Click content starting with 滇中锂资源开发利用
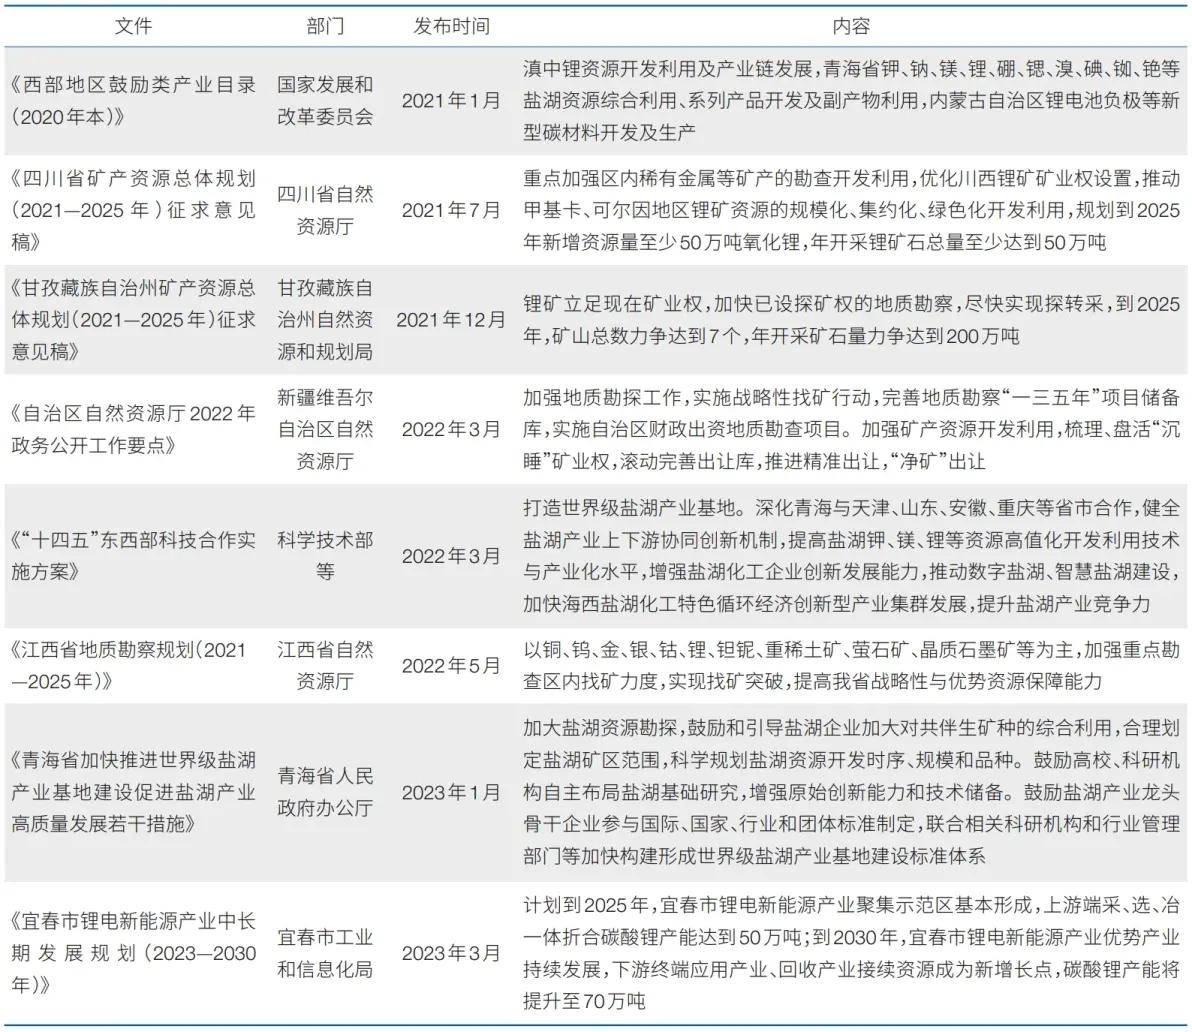1192x1032 pixels. click(x=851, y=100)
